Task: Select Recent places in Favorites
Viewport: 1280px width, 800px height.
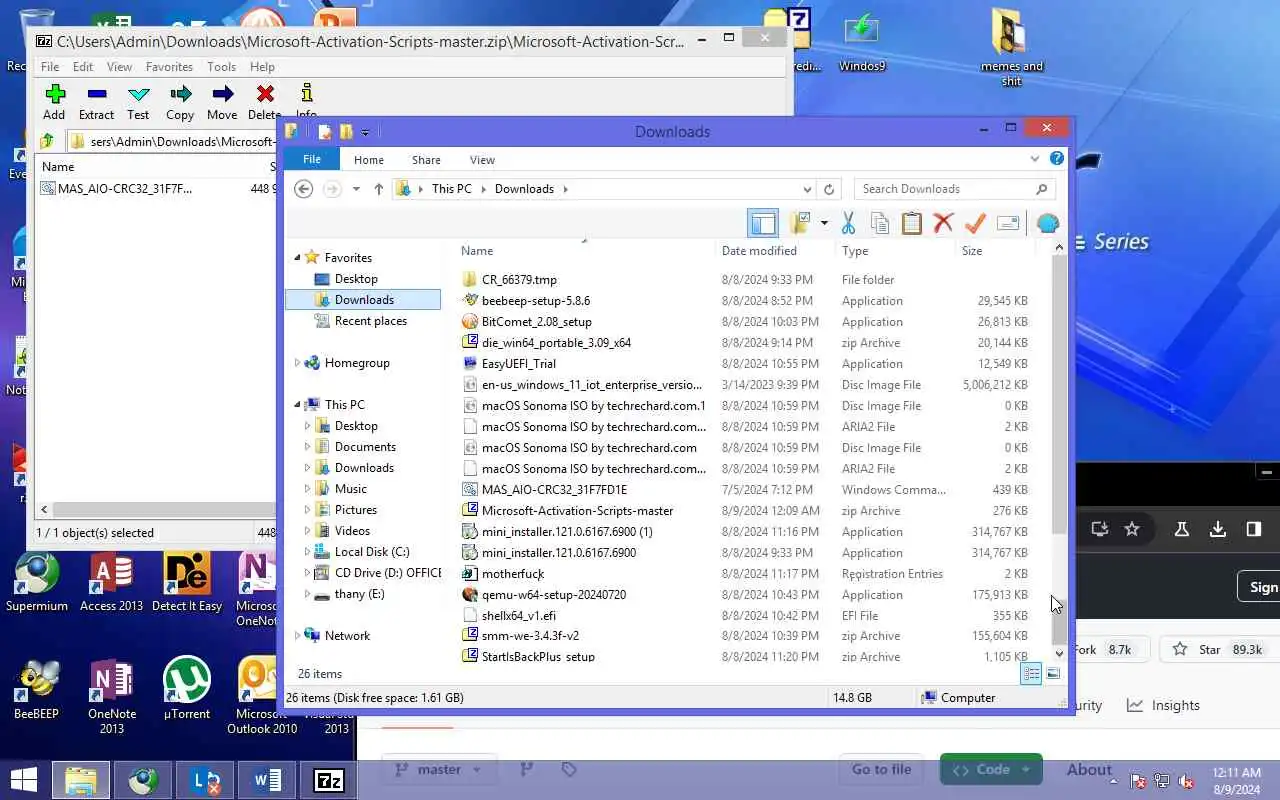Action: point(360,321)
